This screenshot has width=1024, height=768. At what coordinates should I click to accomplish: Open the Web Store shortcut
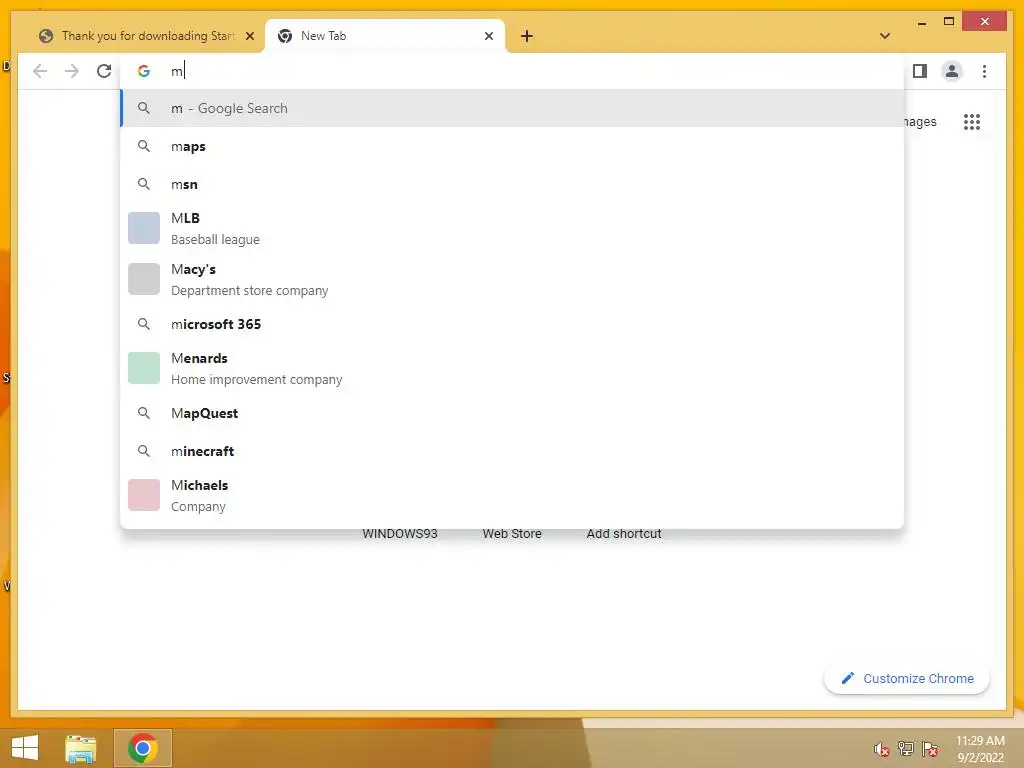point(512,534)
